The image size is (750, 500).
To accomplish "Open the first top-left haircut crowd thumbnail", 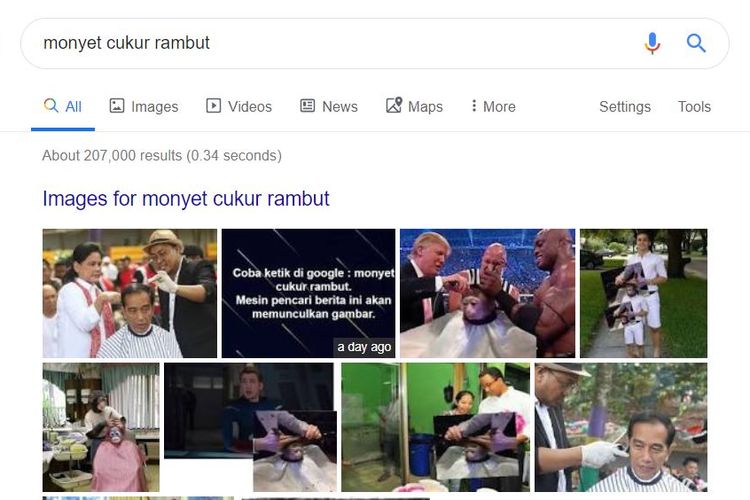I will (130, 293).
